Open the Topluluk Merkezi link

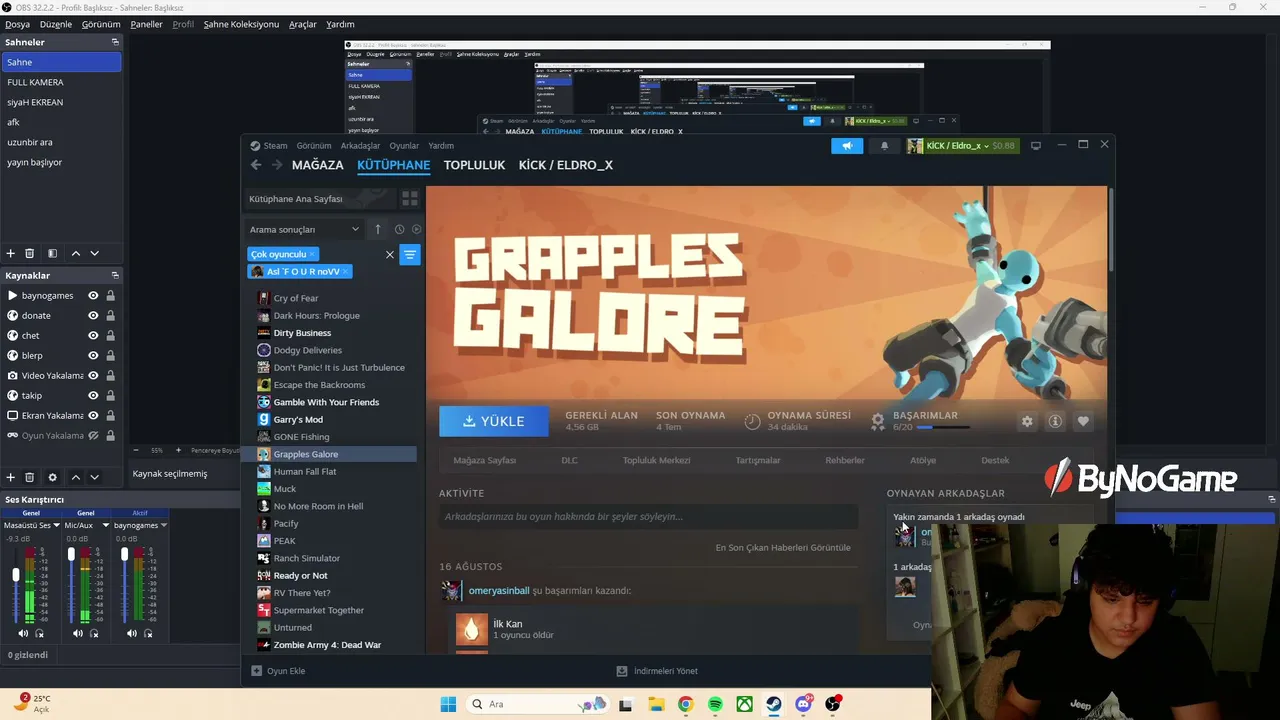[x=657, y=460]
